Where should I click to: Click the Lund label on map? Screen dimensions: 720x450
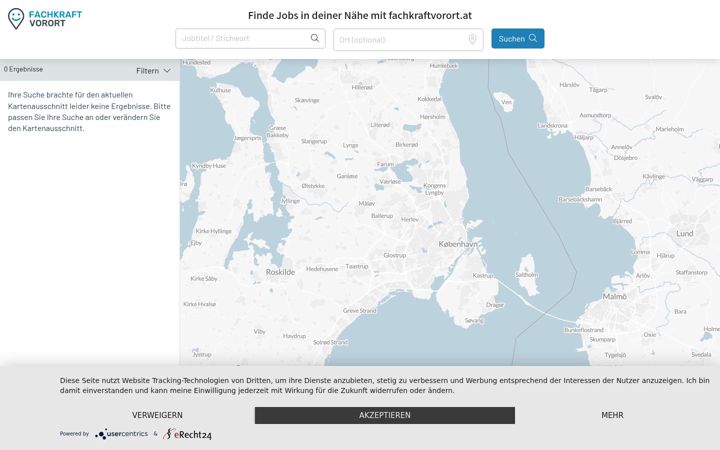click(x=684, y=233)
